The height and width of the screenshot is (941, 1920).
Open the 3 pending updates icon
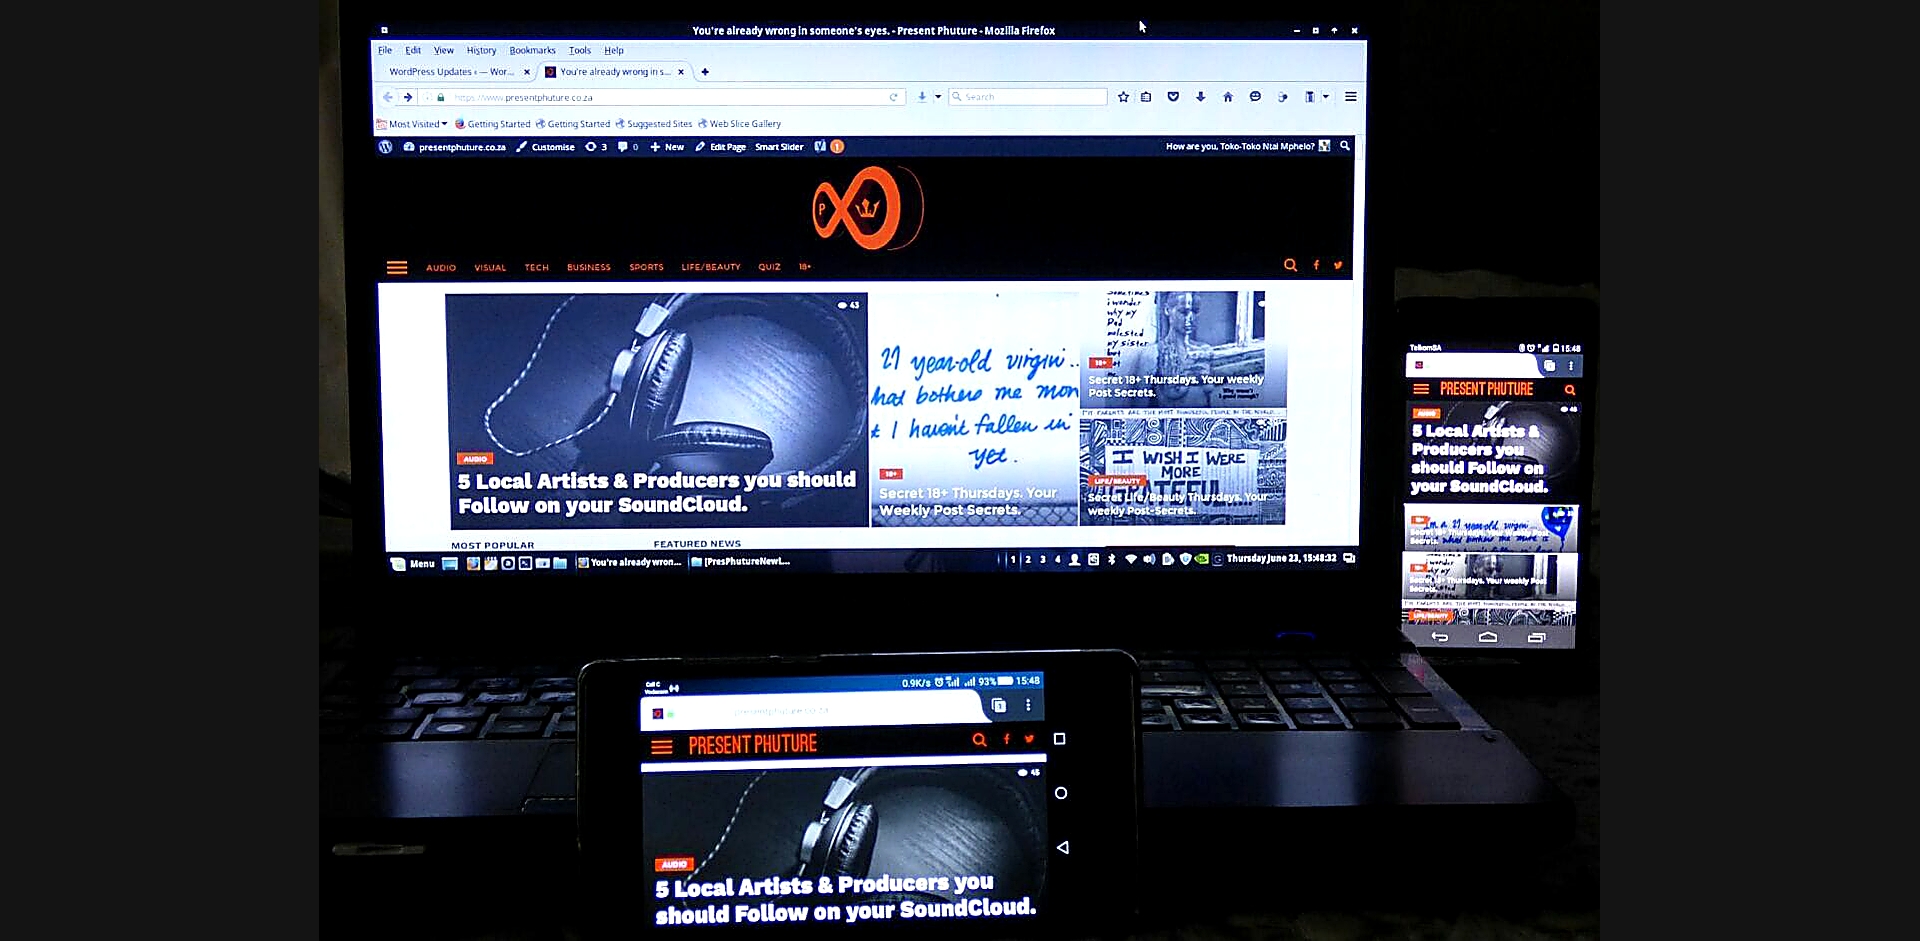click(596, 147)
